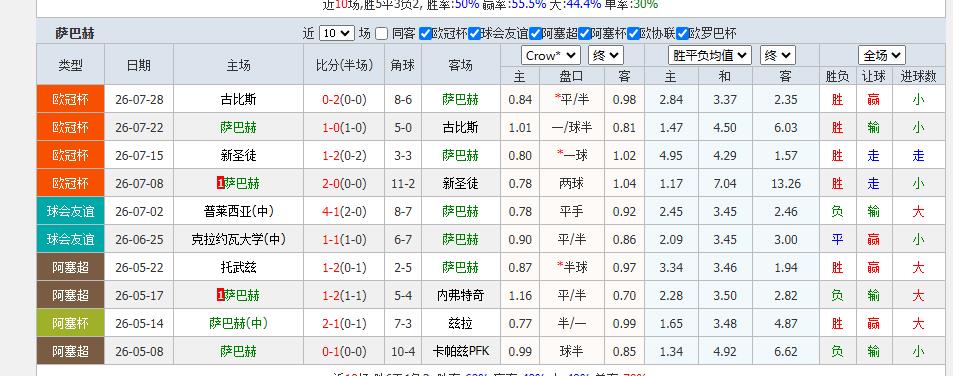Click 兹拉 away team name
This screenshot has width=953, height=376.
point(460,323)
